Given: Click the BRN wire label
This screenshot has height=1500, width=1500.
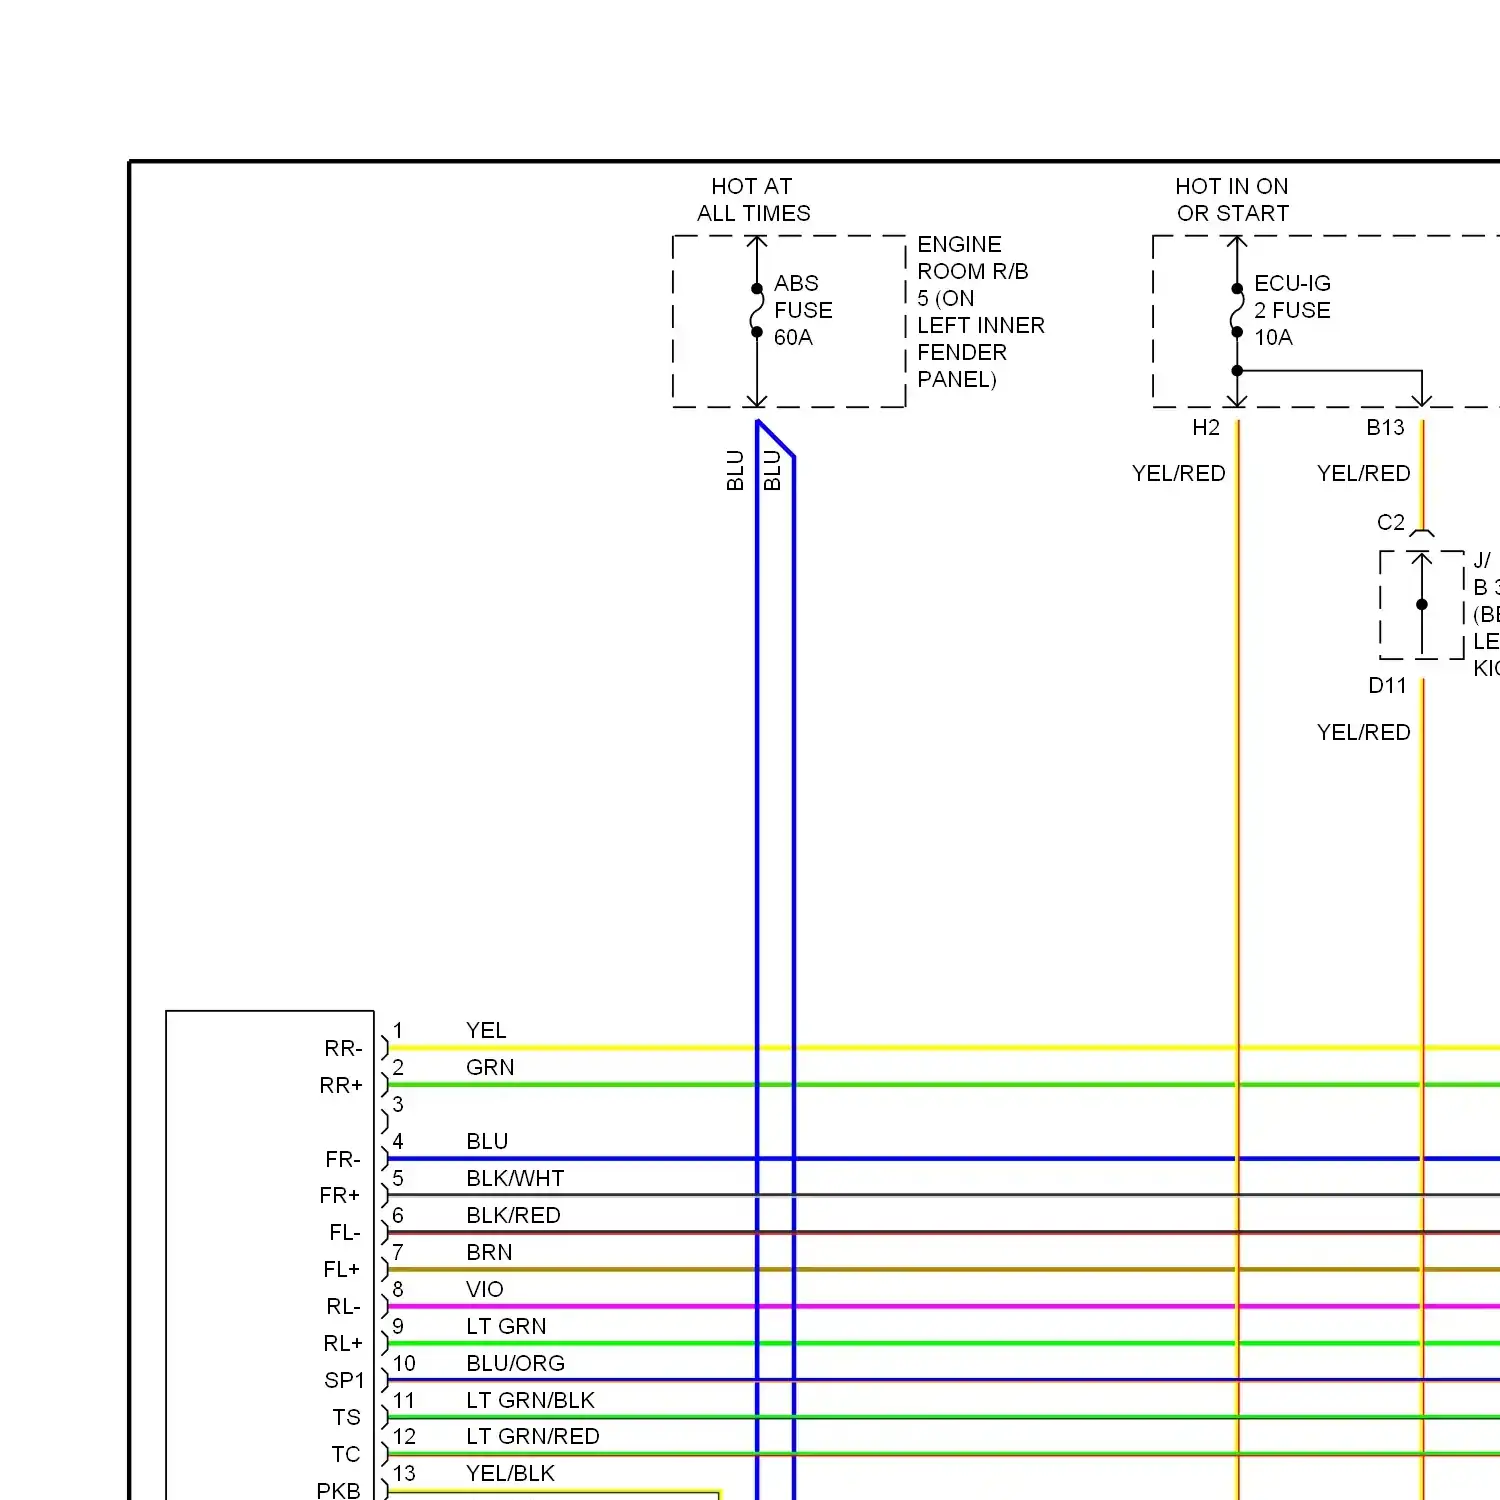Looking at the screenshot, I should [489, 1253].
